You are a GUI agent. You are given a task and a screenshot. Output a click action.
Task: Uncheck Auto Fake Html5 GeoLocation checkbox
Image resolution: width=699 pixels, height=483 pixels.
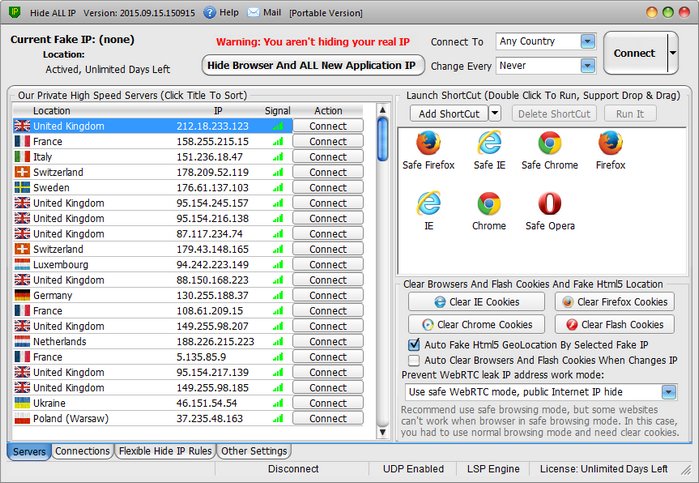414,344
